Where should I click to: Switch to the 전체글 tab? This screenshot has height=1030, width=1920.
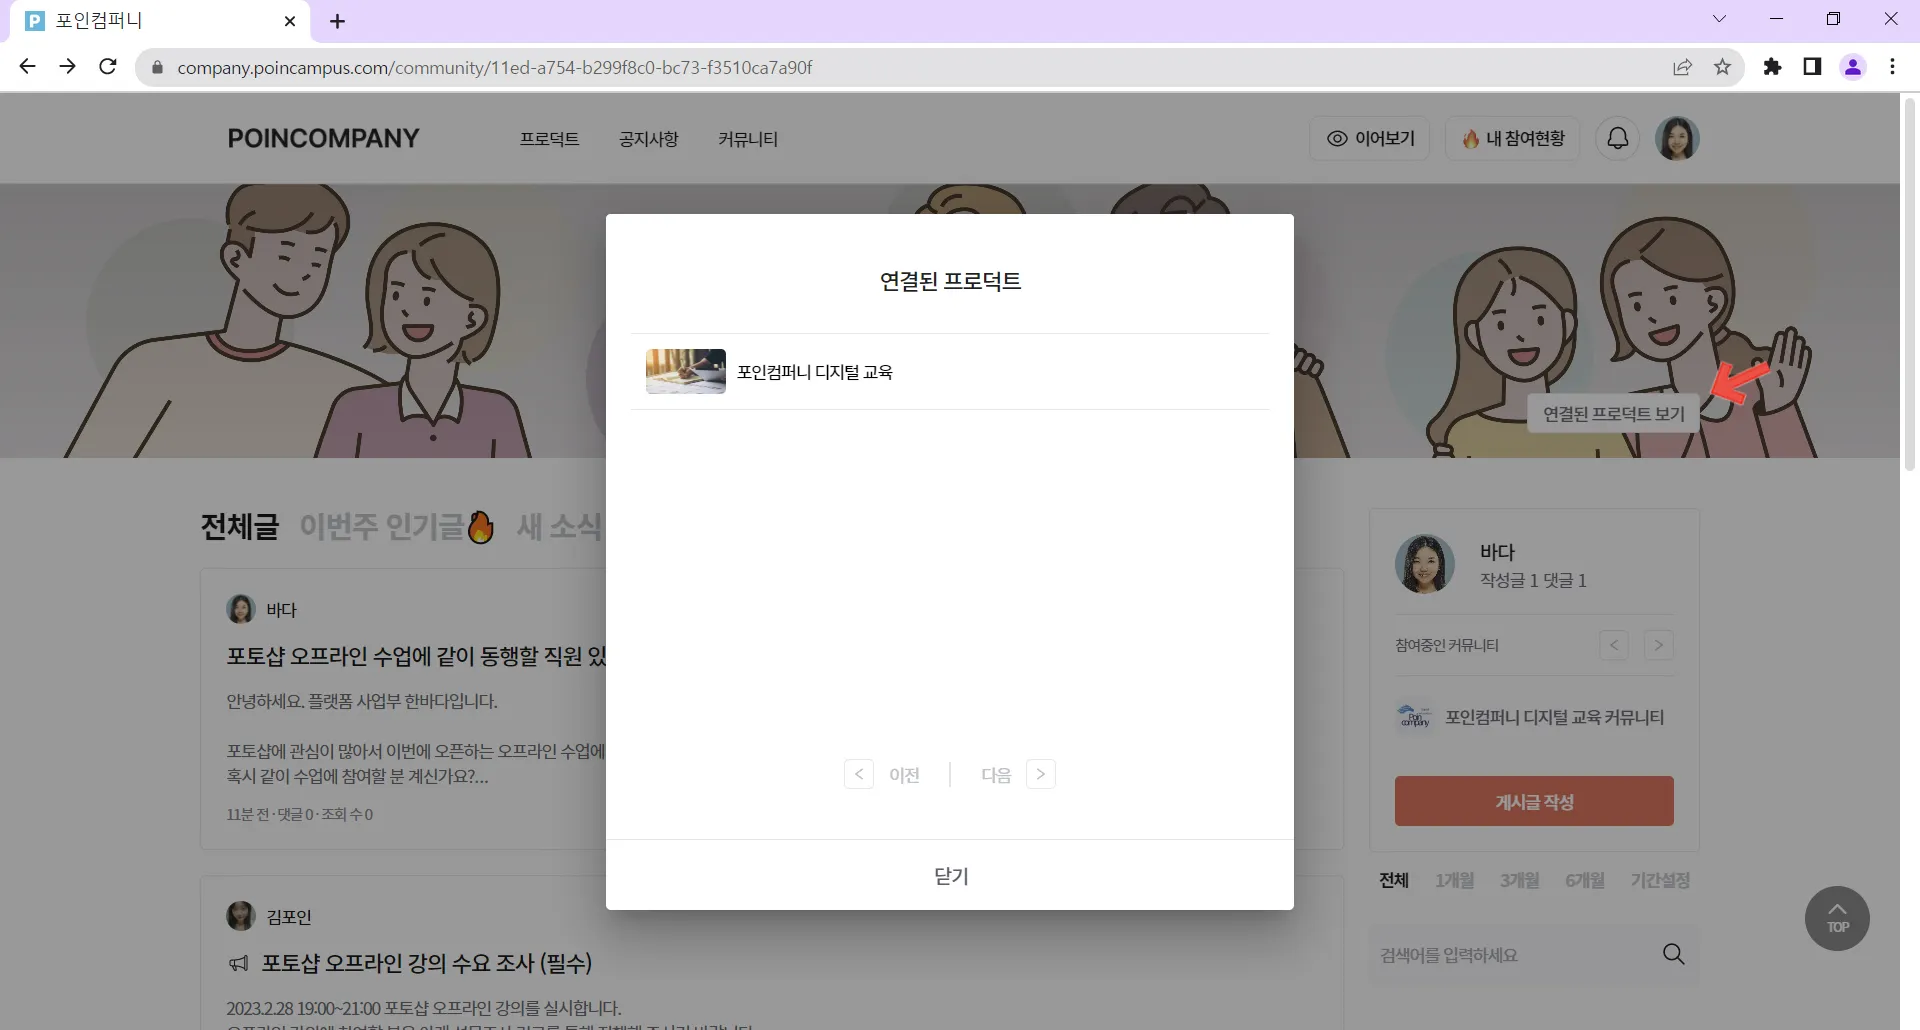[x=240, y=526]
